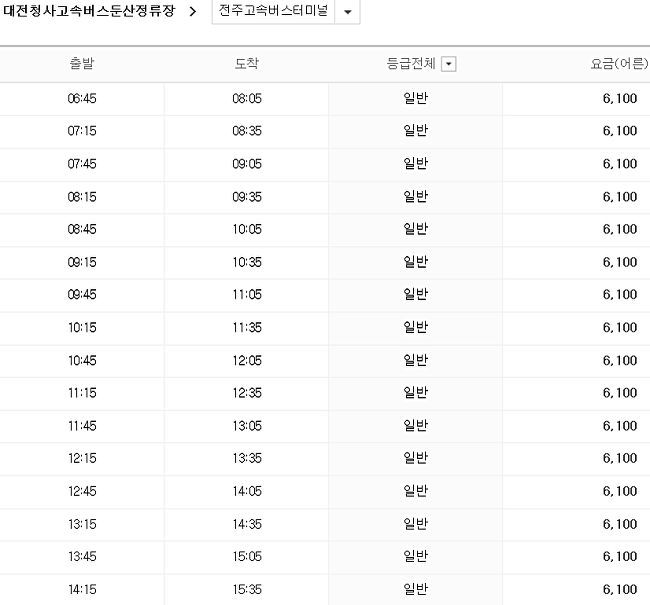Click the 대전청사고속버스둔산정류장 departure terminal name
650x605 pixels.
coord(89,11)
